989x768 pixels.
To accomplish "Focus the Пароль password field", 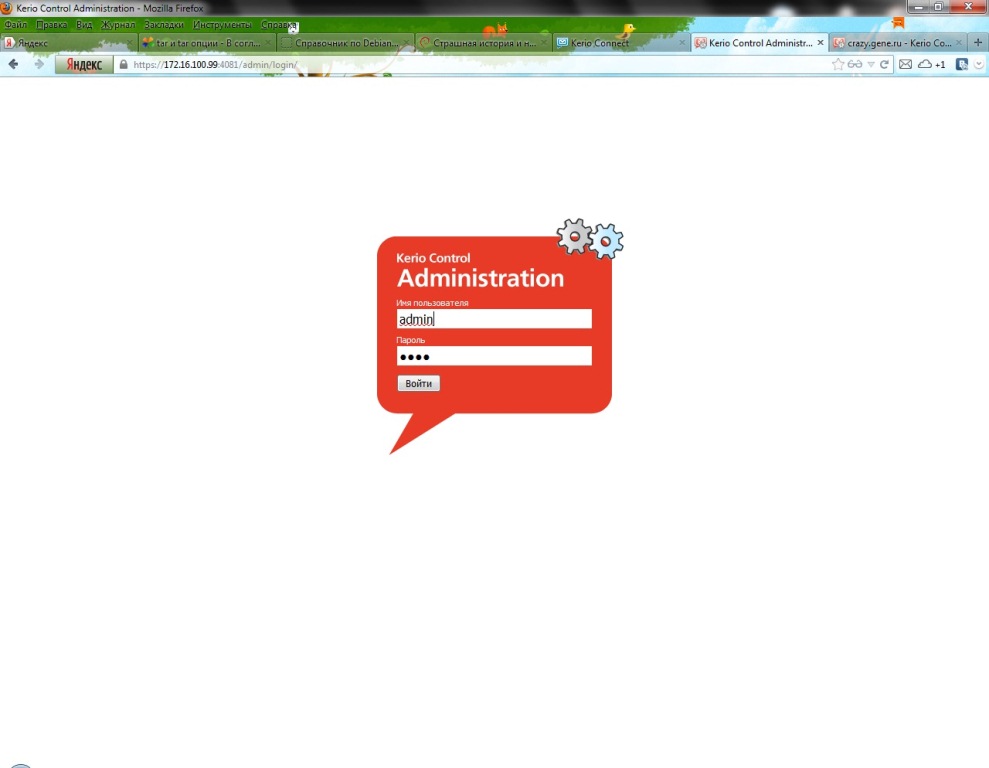I will point(494,356).
